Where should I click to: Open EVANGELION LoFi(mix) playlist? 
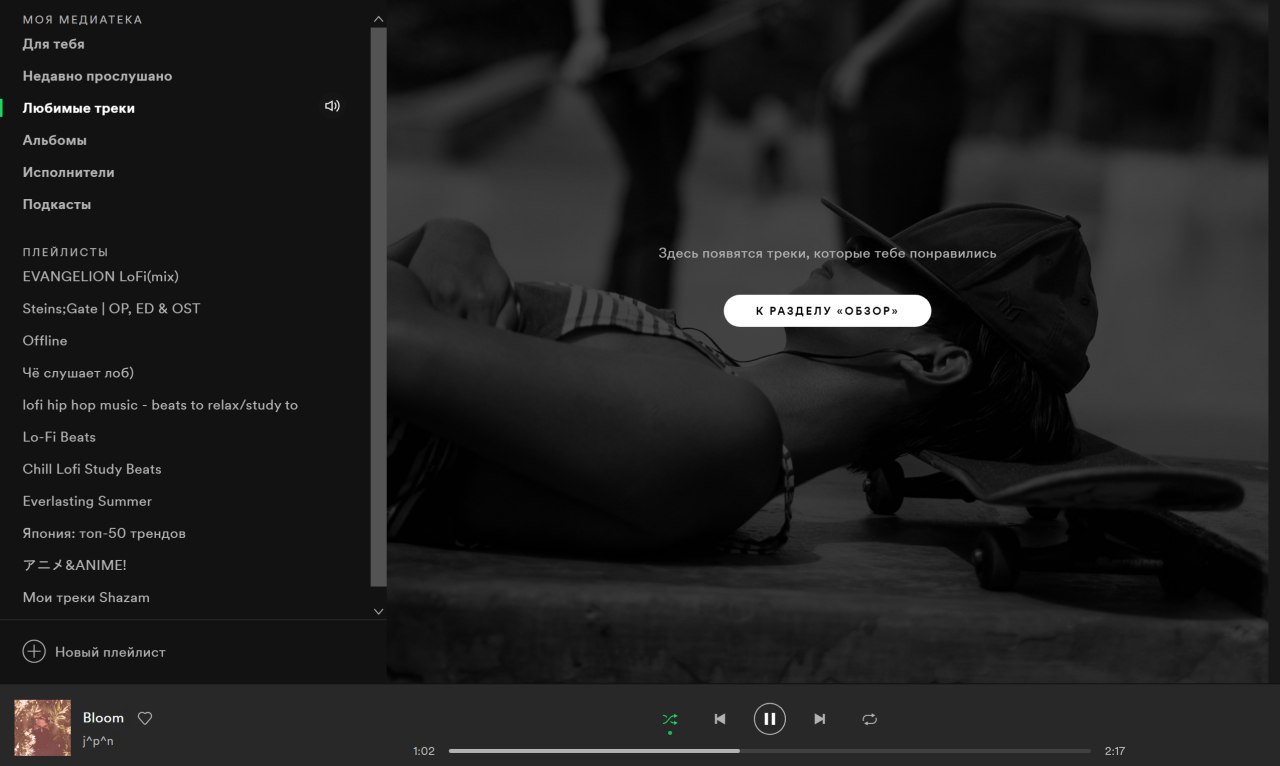(x=100, y=276)
